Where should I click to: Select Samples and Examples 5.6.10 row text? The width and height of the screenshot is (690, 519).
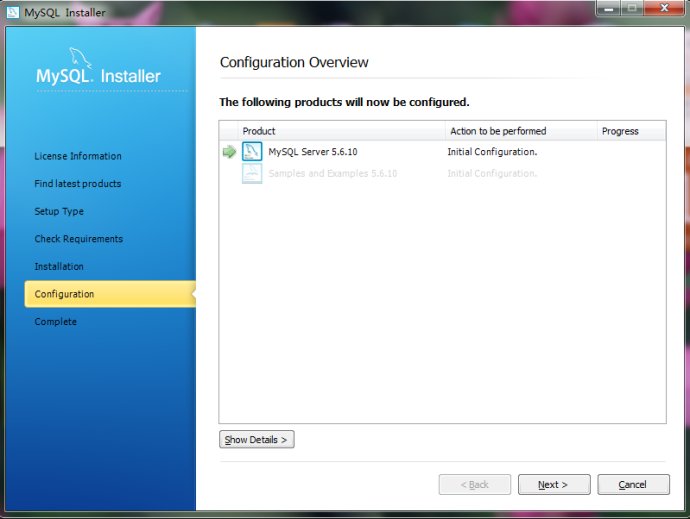(x=333, y=173)
